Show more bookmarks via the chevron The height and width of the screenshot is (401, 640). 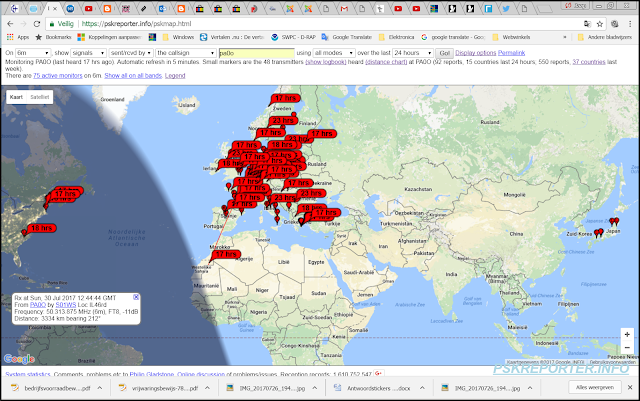565,37
